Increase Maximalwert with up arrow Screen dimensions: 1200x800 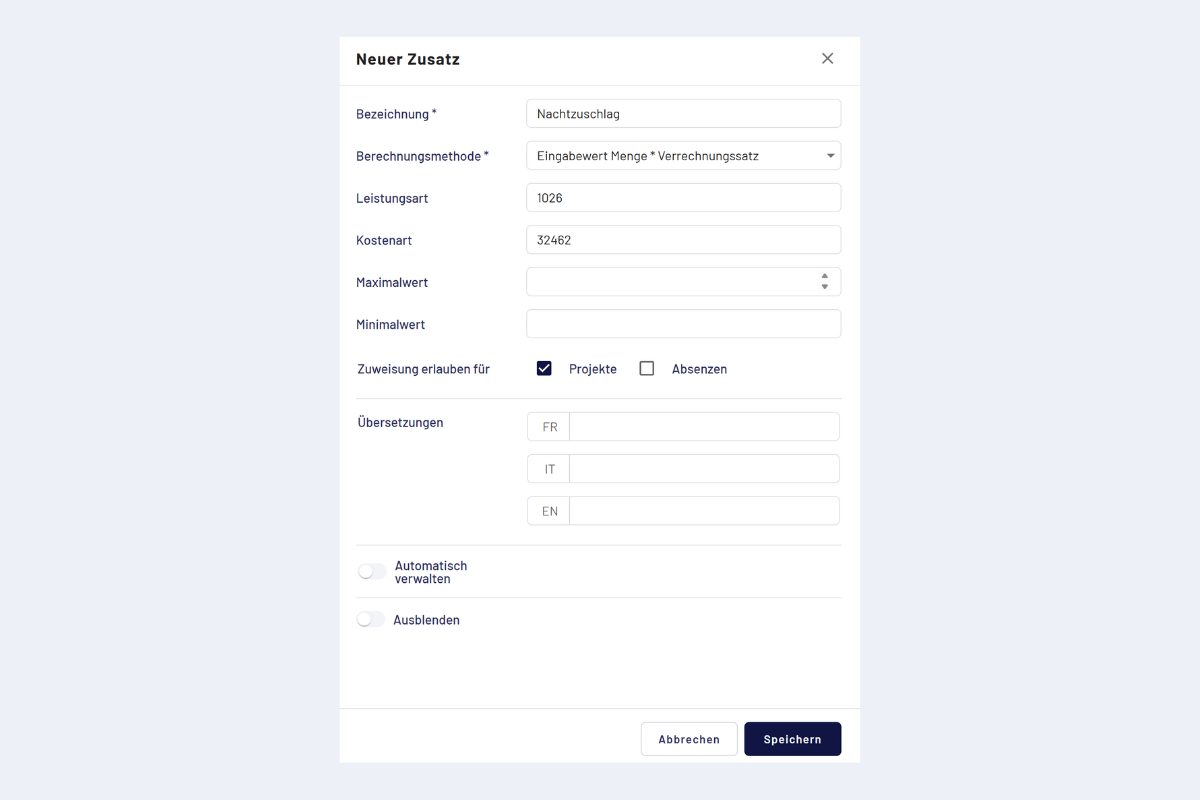pyautogui.click(x=824, y=277)
